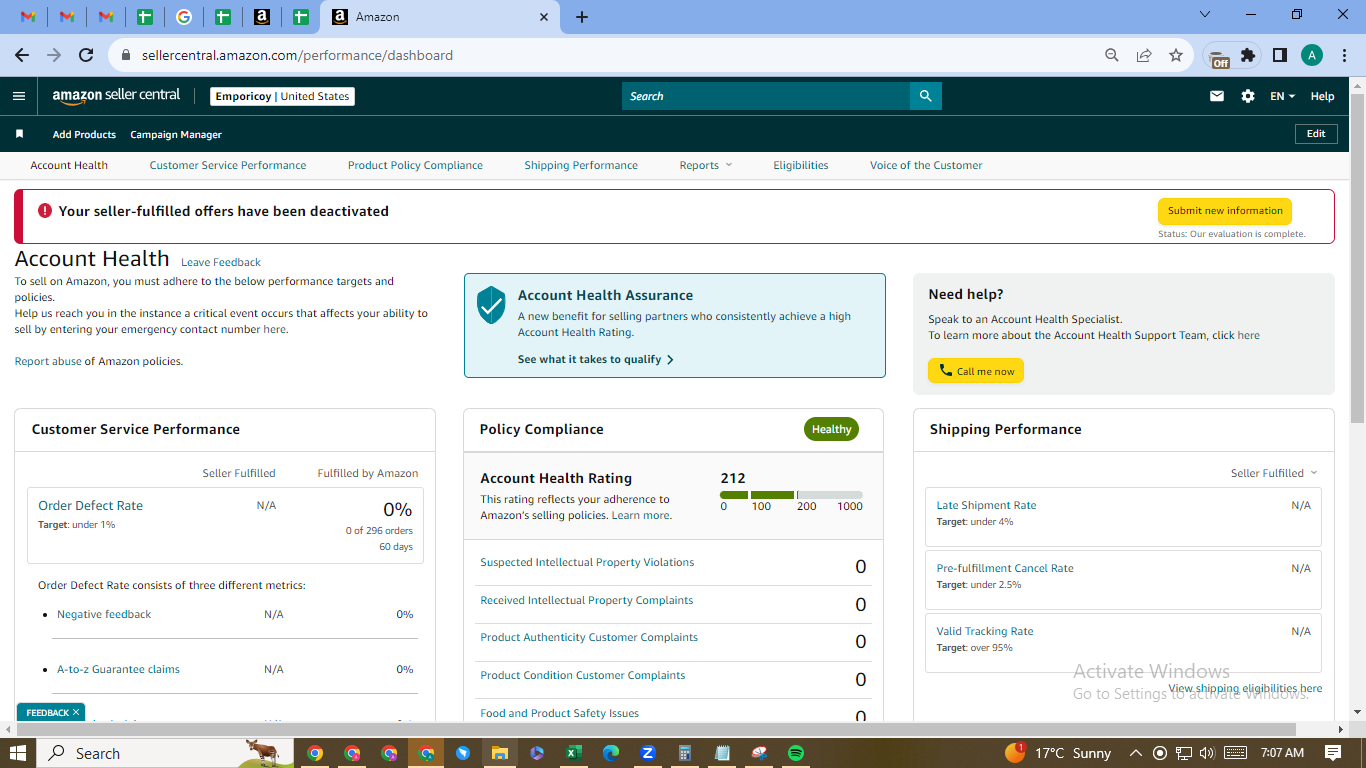Click the Account Health Rating progress bar
This screenshot has width=1366, height=768.
791,495
